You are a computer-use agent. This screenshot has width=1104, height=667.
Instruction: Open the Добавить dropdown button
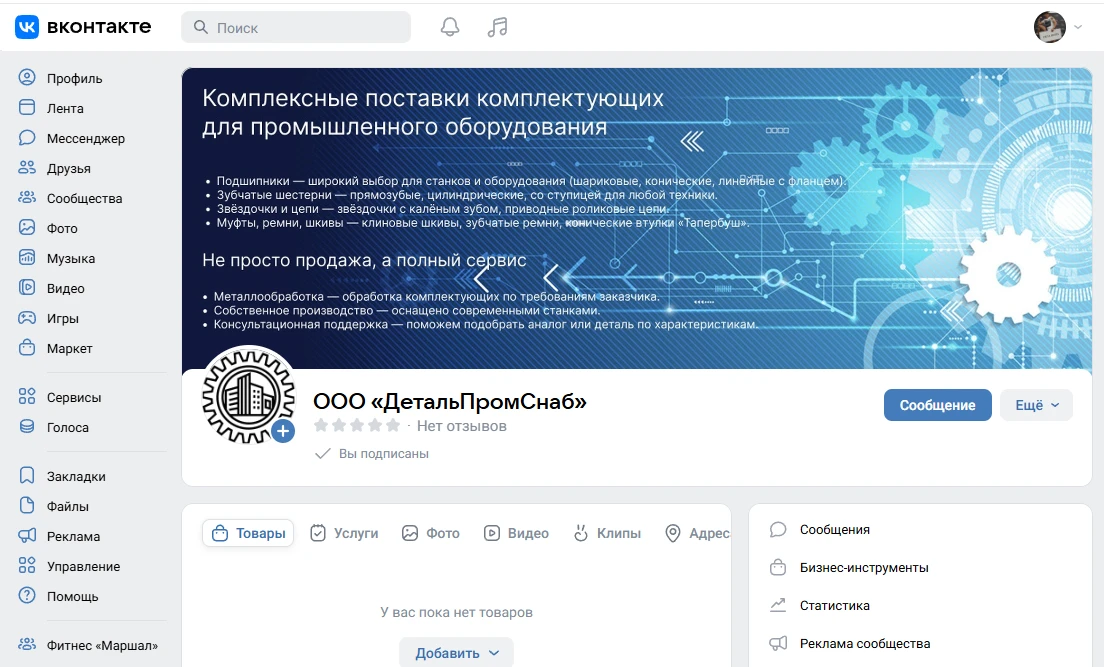pyautogui.click(x=456, y=652)
